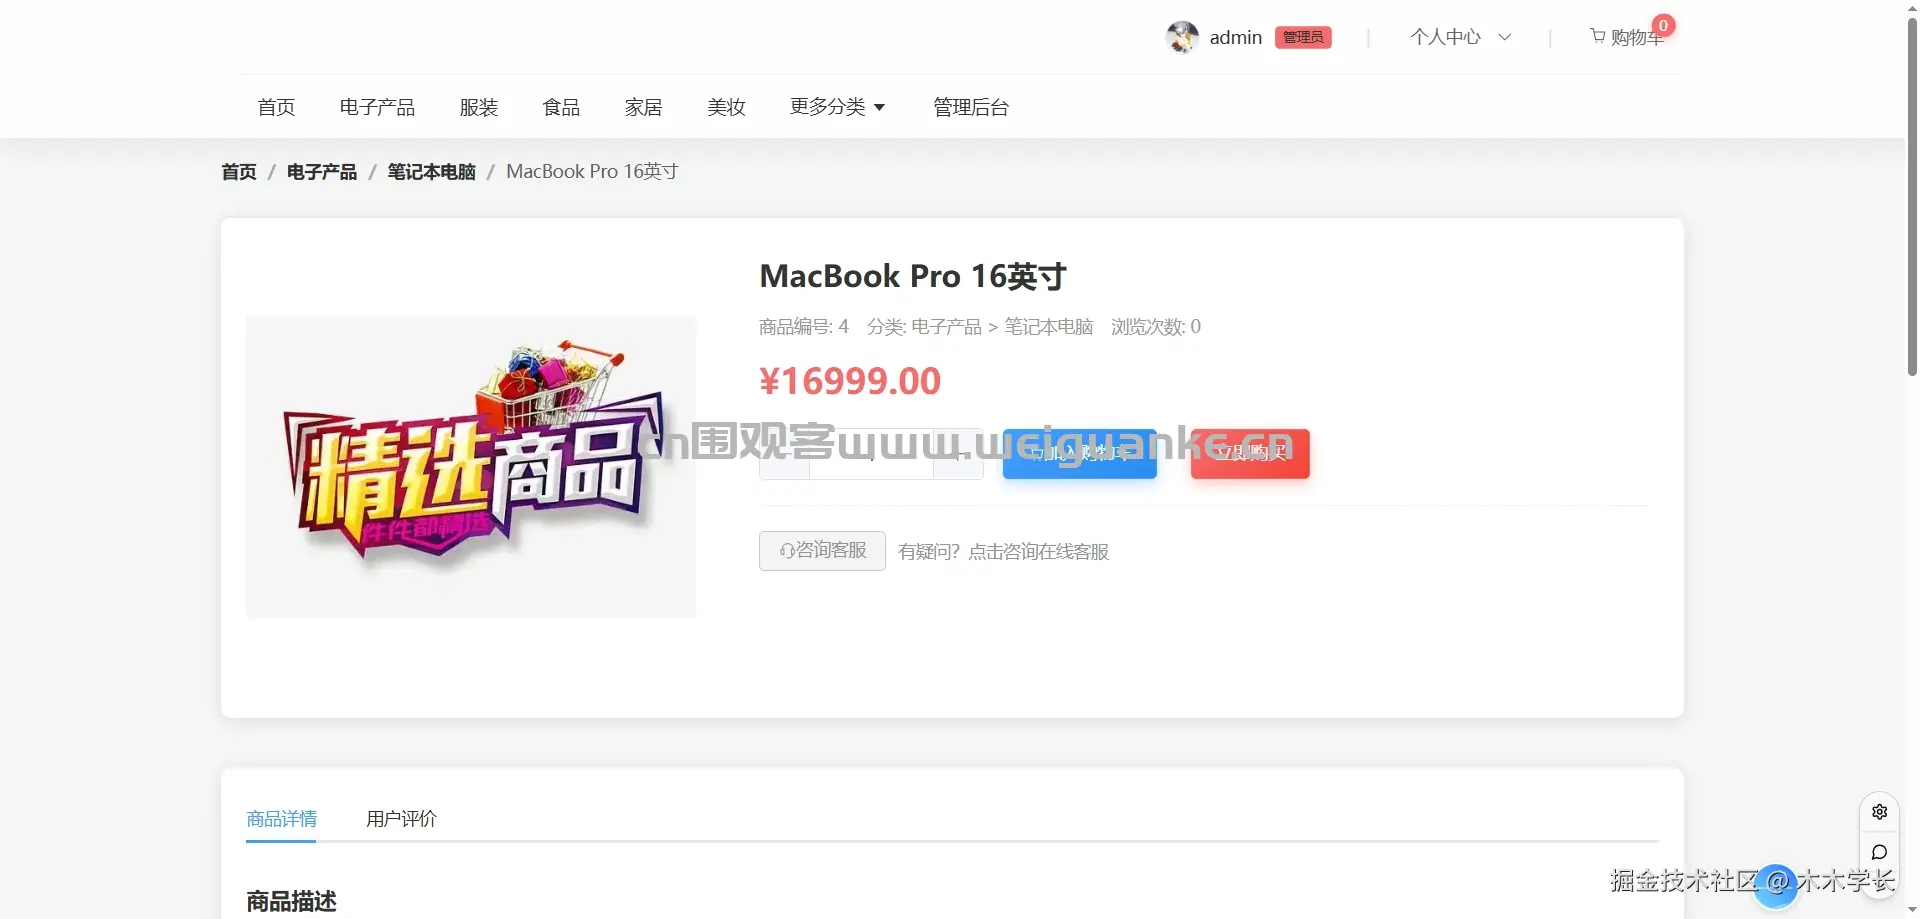The height and width of the screenshot is (919, 1920).
Task: Open 管理后台 admin backend
Action: click(x=971, y=107)
